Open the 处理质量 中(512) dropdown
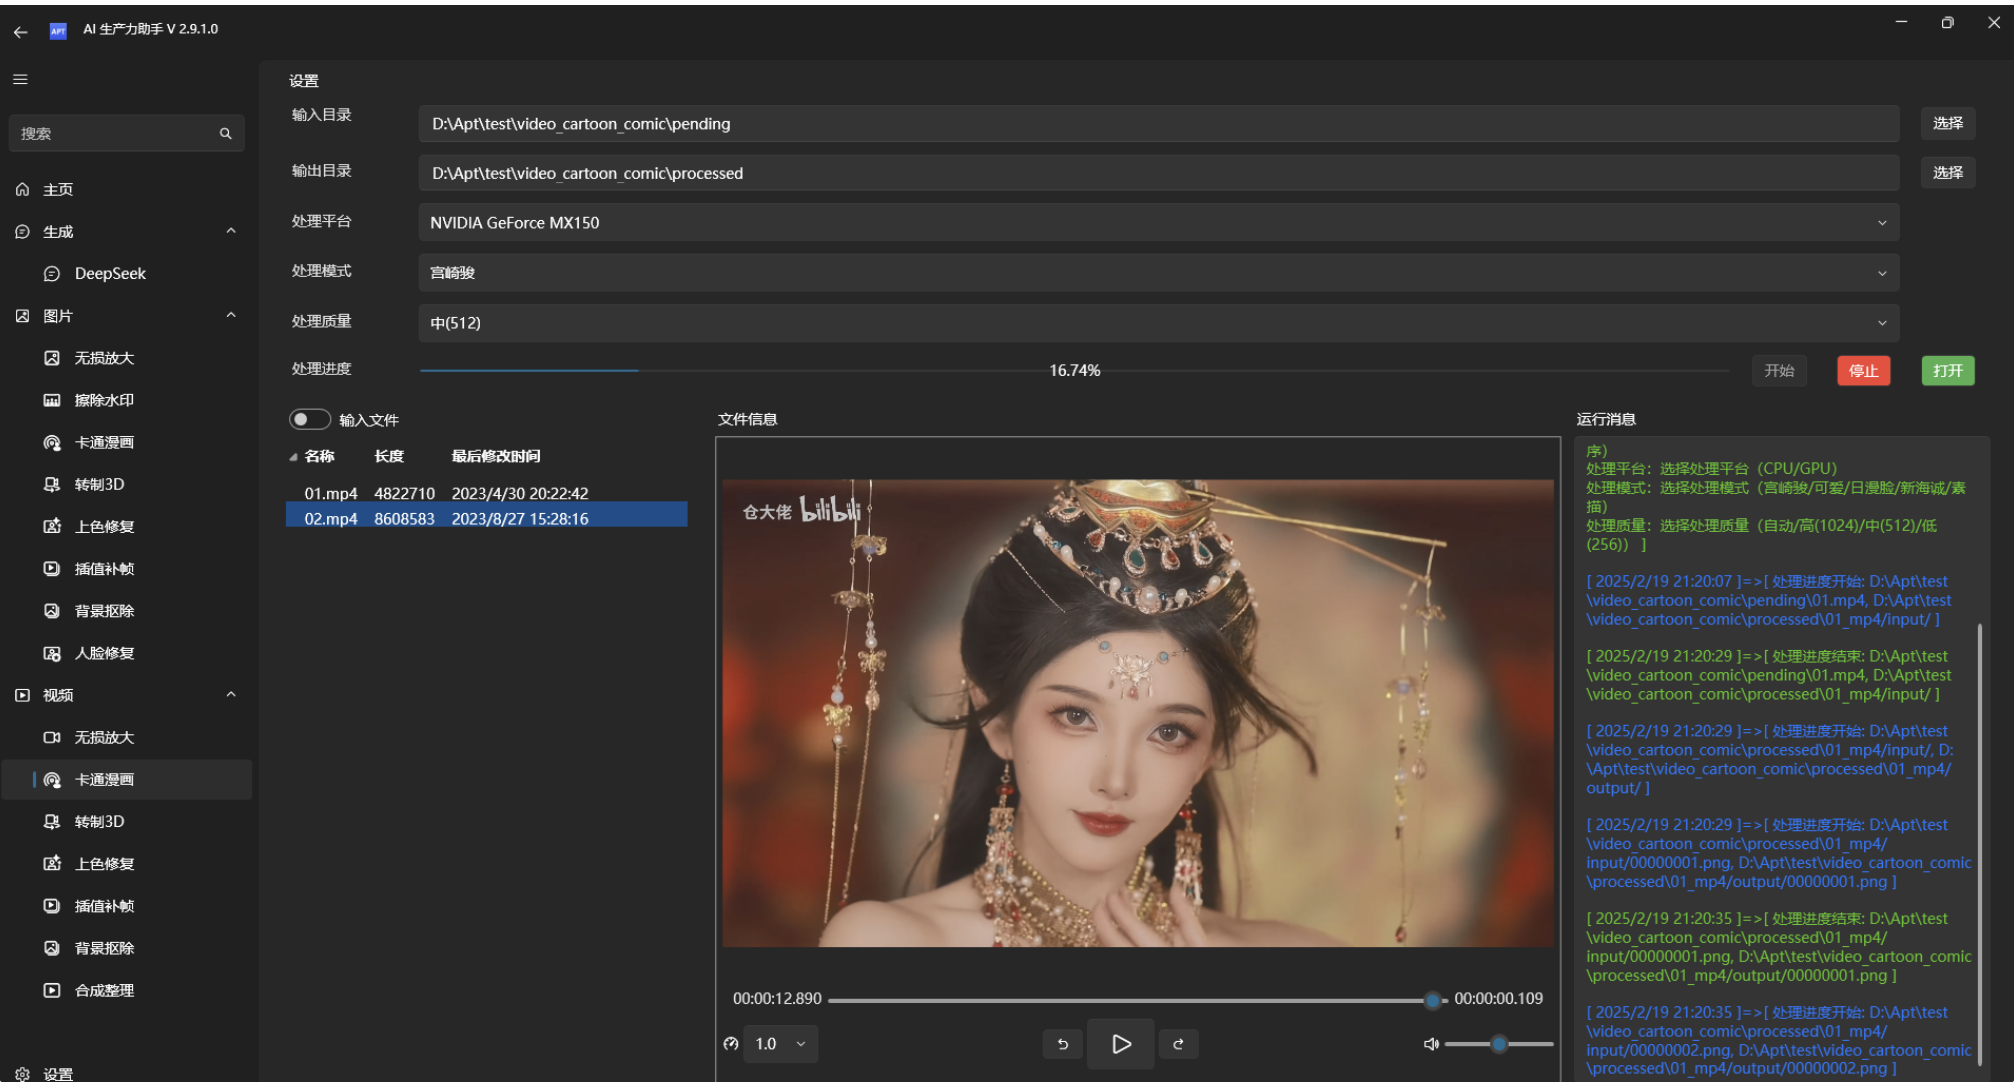Image resolution: width=2014 pixels, height=1082 pixels. 1158,323
